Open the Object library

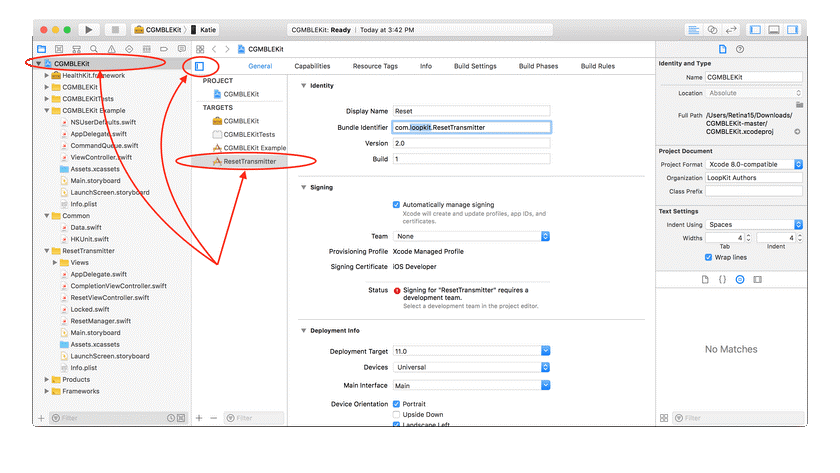pos(740,280)
